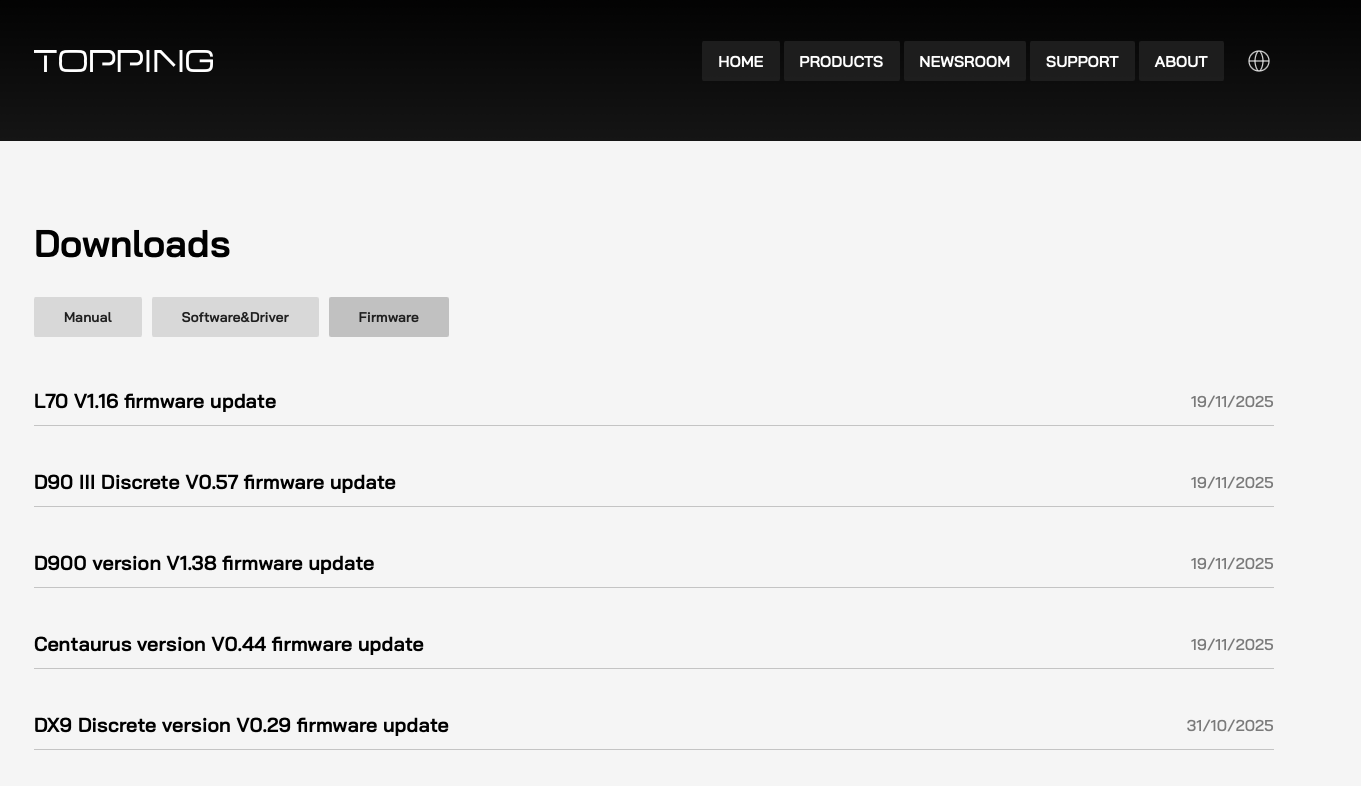1361x786 pixels.
Task: Open D90 III Discrete V0.57 firmware update
Action: pos(215,482)
